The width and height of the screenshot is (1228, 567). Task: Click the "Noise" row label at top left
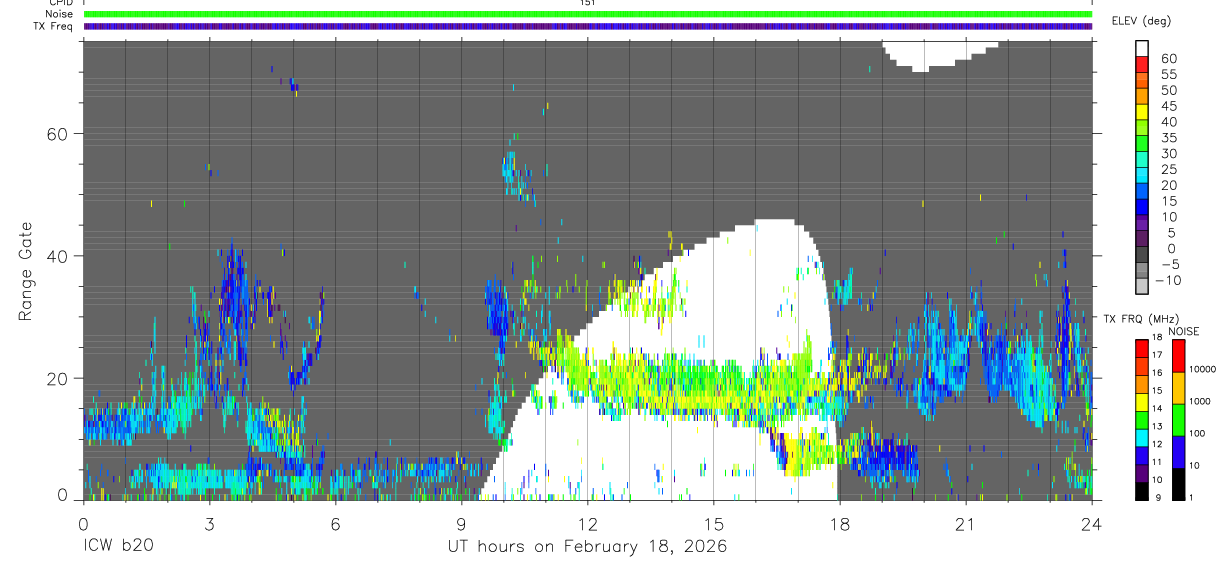59,14
